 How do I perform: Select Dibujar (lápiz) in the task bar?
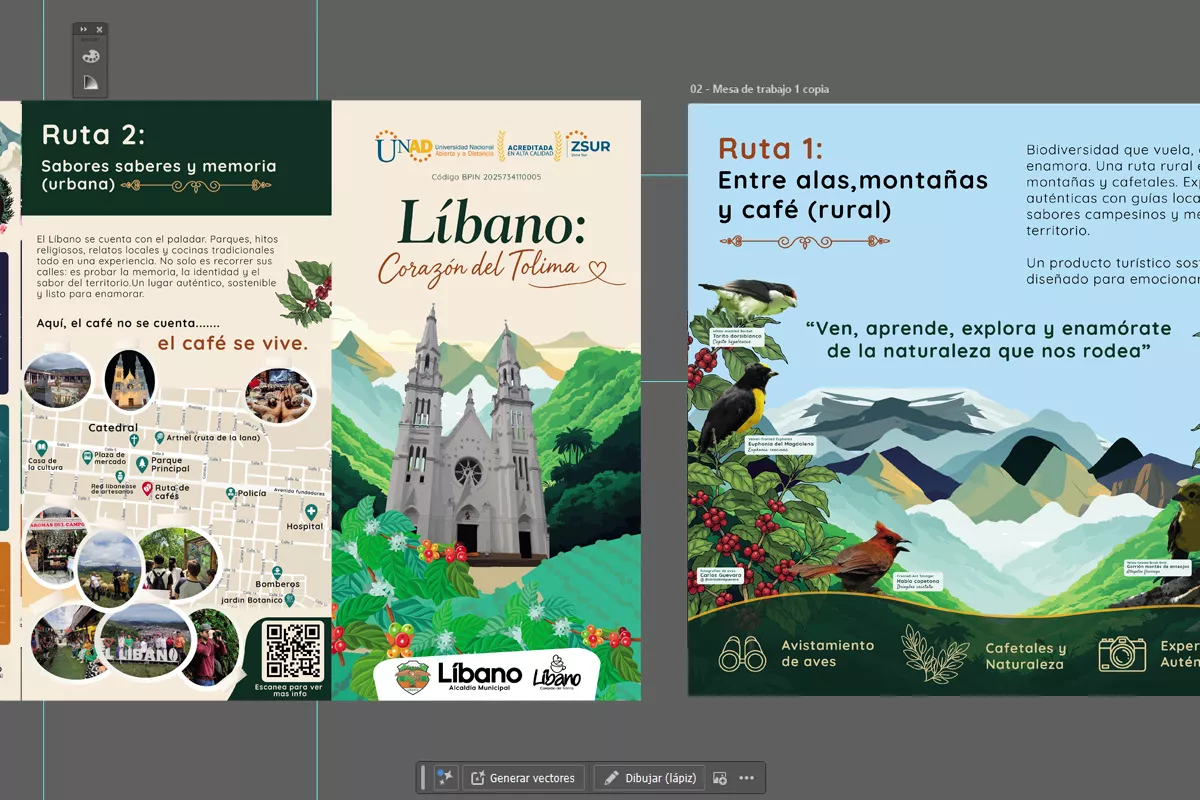point(649,778)
